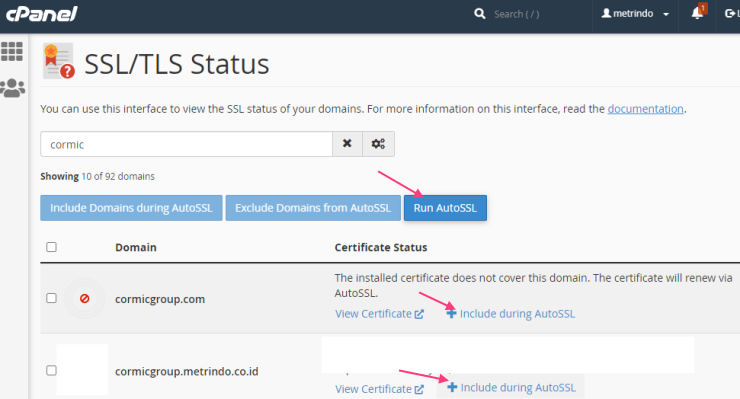Clear the domain filter with X
740x399 pixels.
[347, 144]
